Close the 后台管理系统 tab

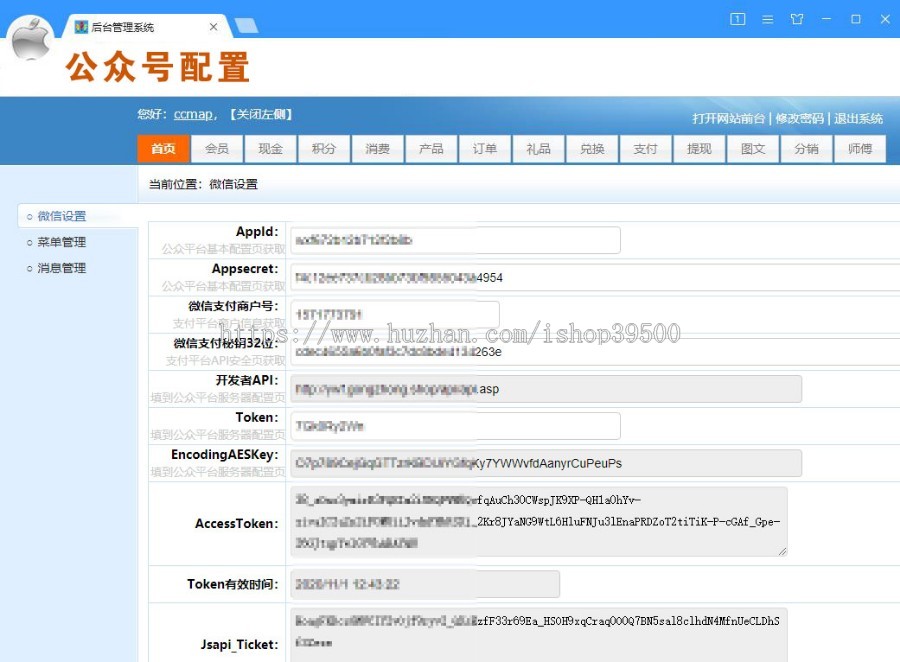[x=214, y=27]
